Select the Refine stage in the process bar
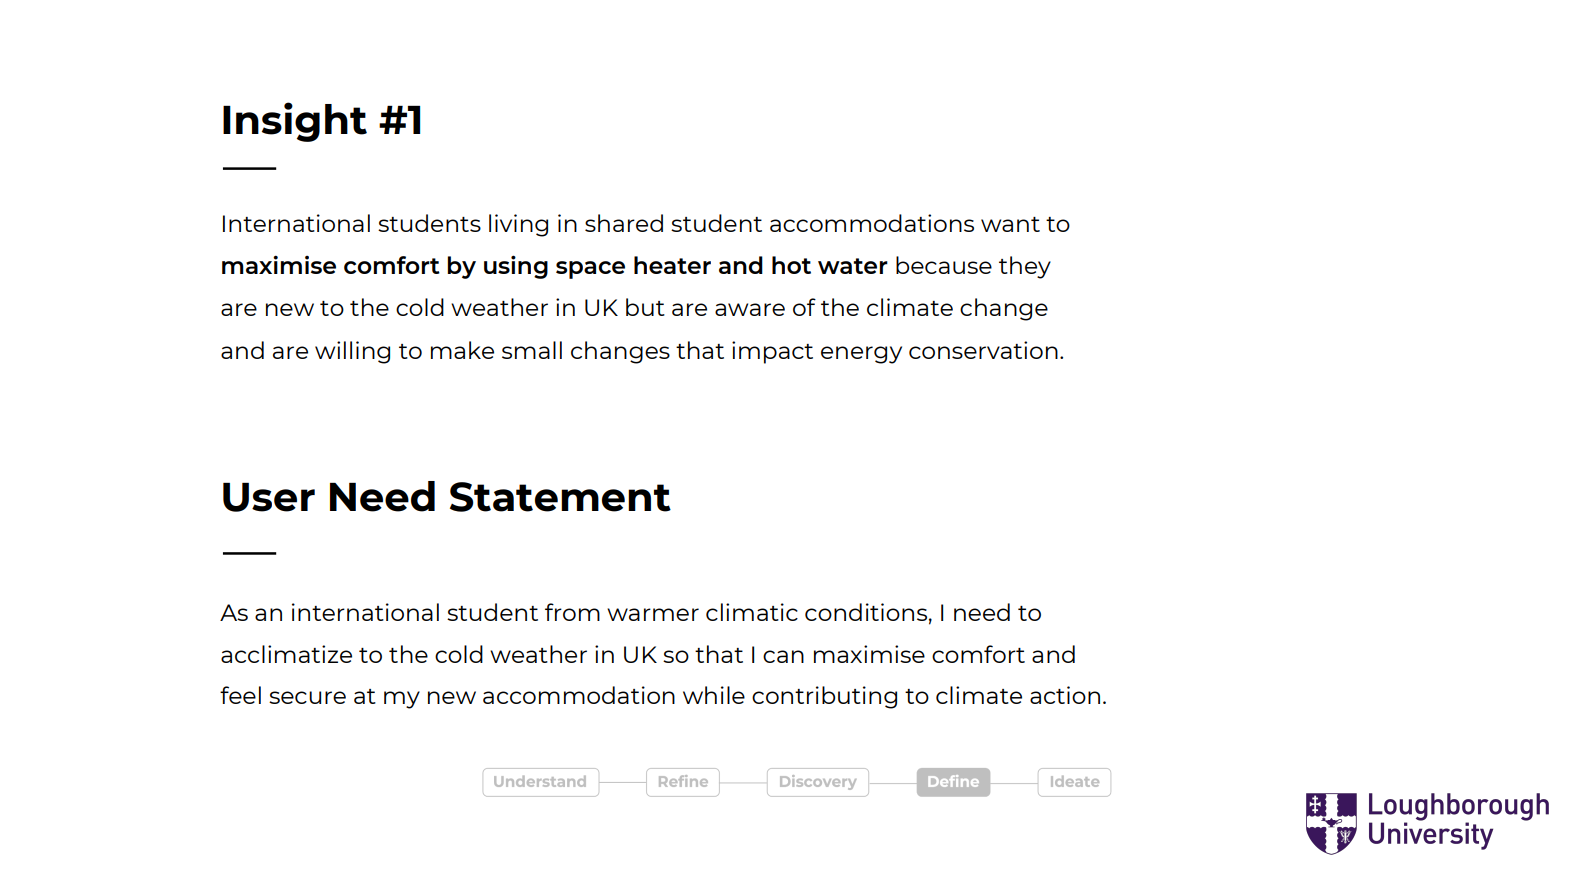This screenshot has height=893, width=1593. click(x=683, y=782)
